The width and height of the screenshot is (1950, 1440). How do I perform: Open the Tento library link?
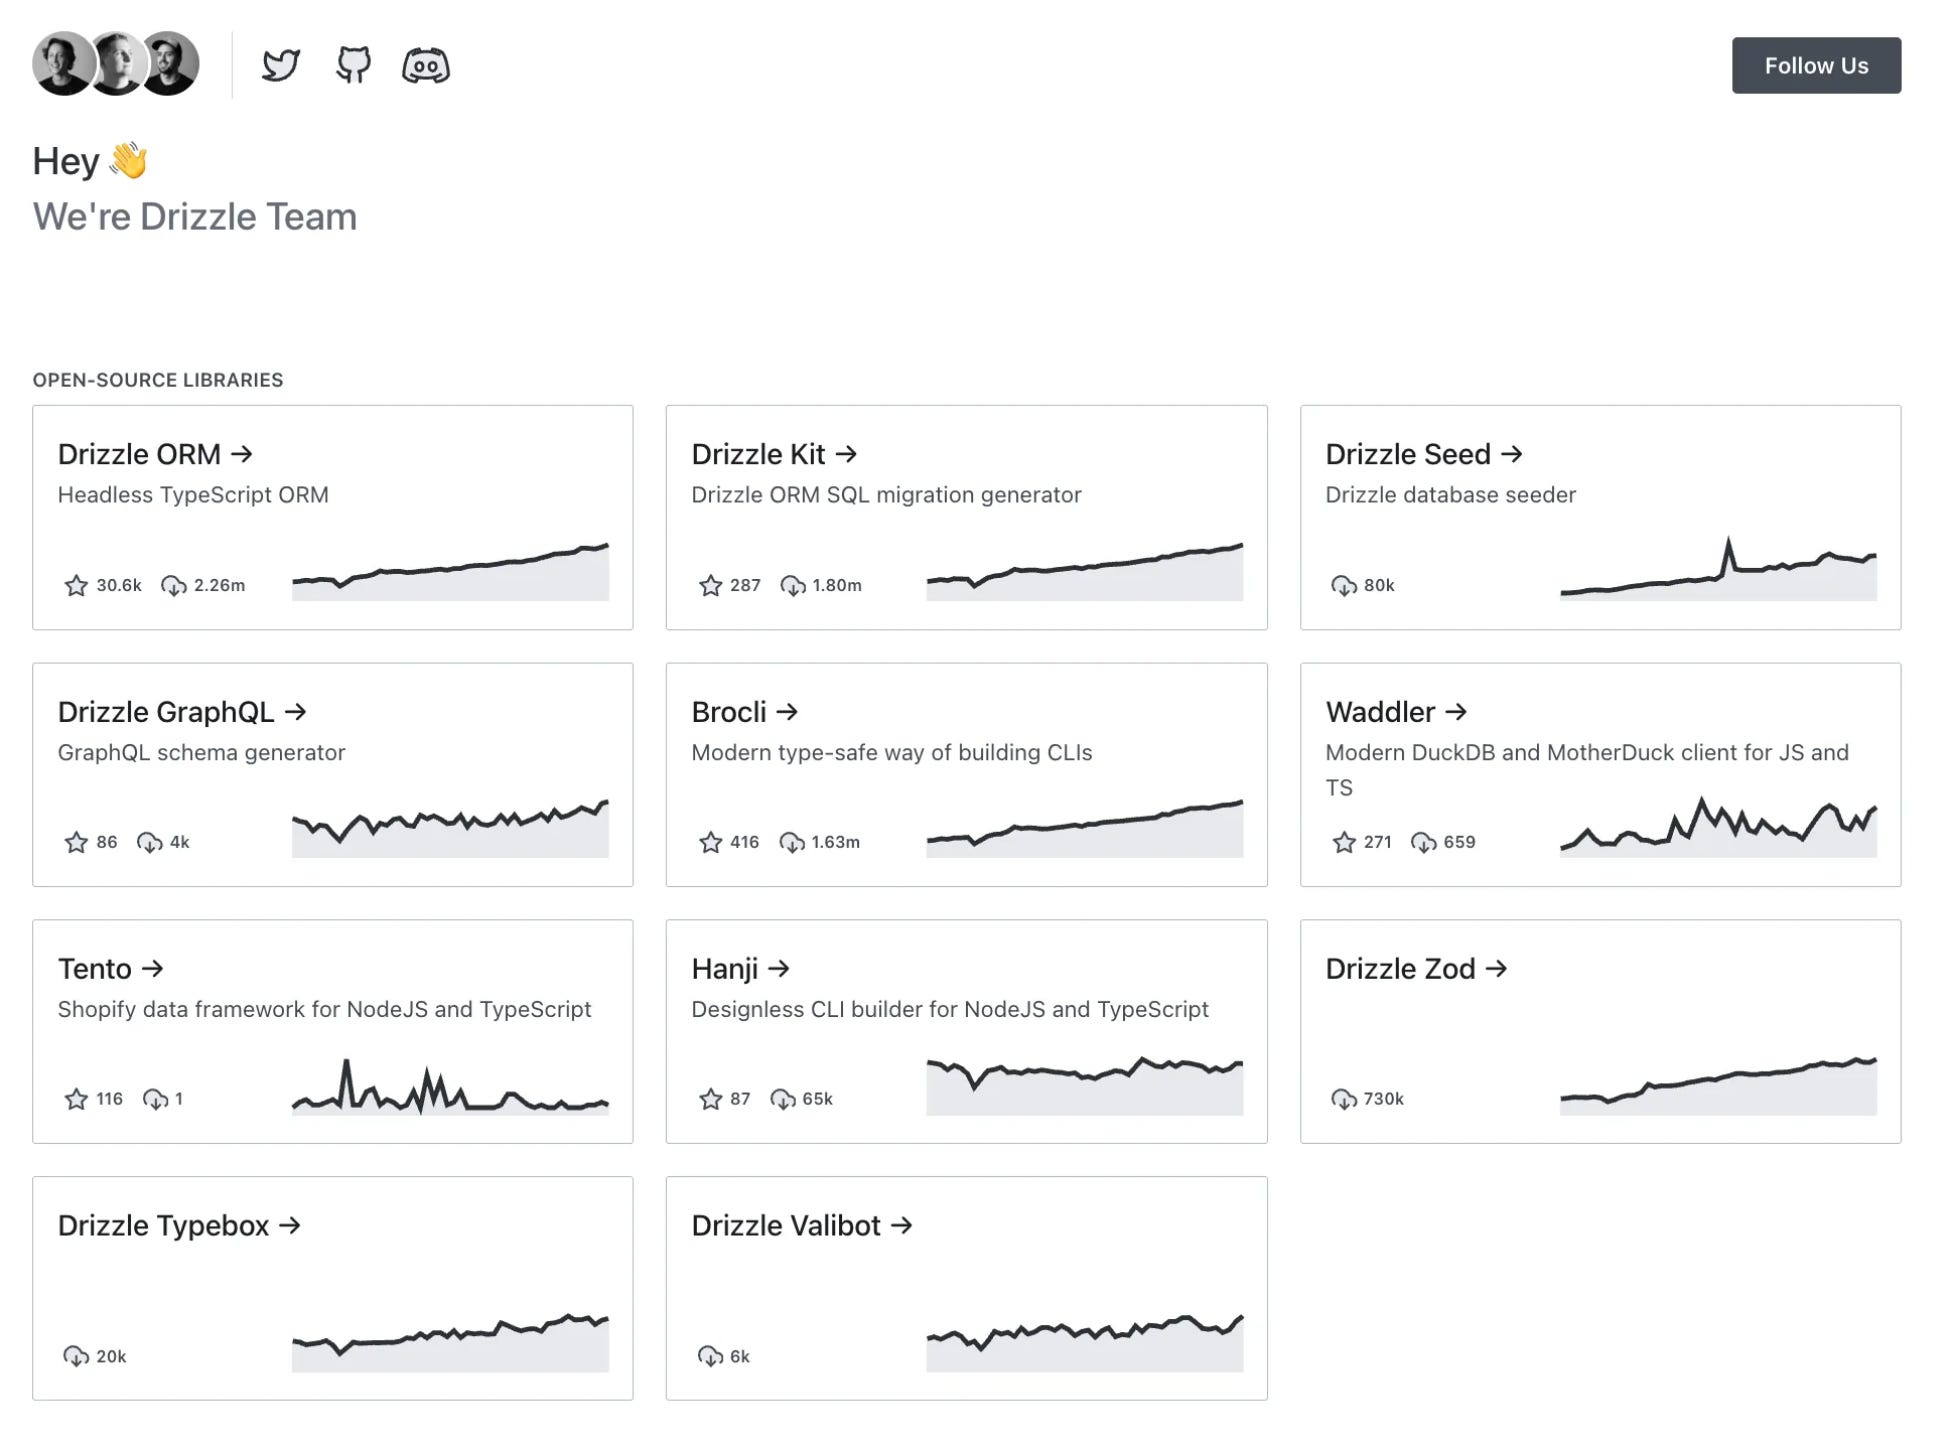tap(110, 969)
